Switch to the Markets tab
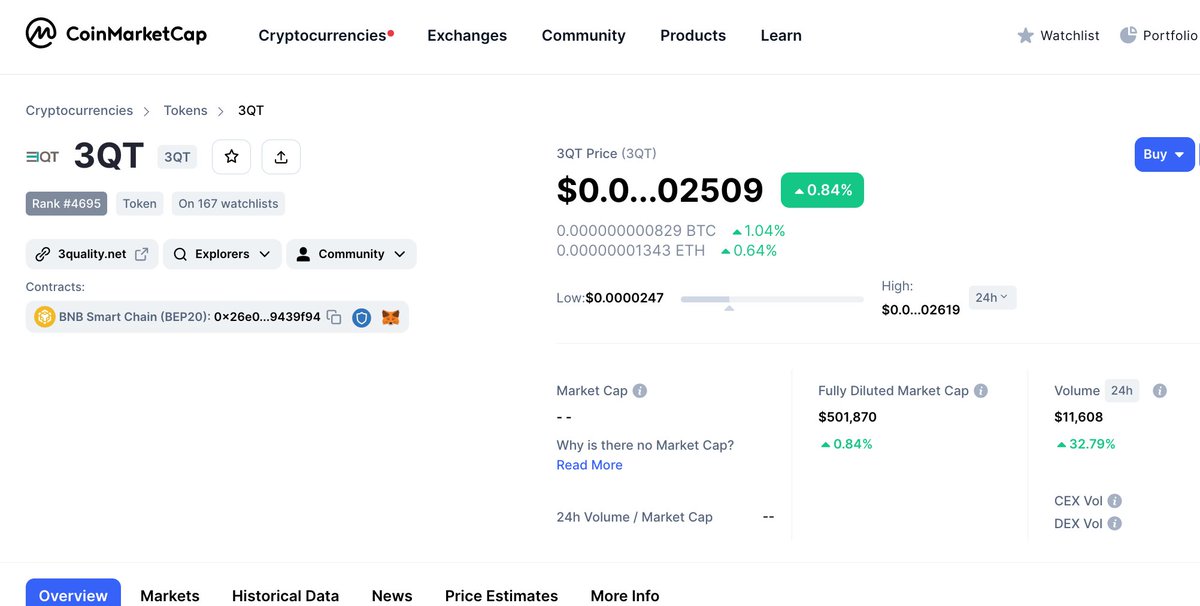Viewport: 1200px width, 606px height. [x=170, y=595]
